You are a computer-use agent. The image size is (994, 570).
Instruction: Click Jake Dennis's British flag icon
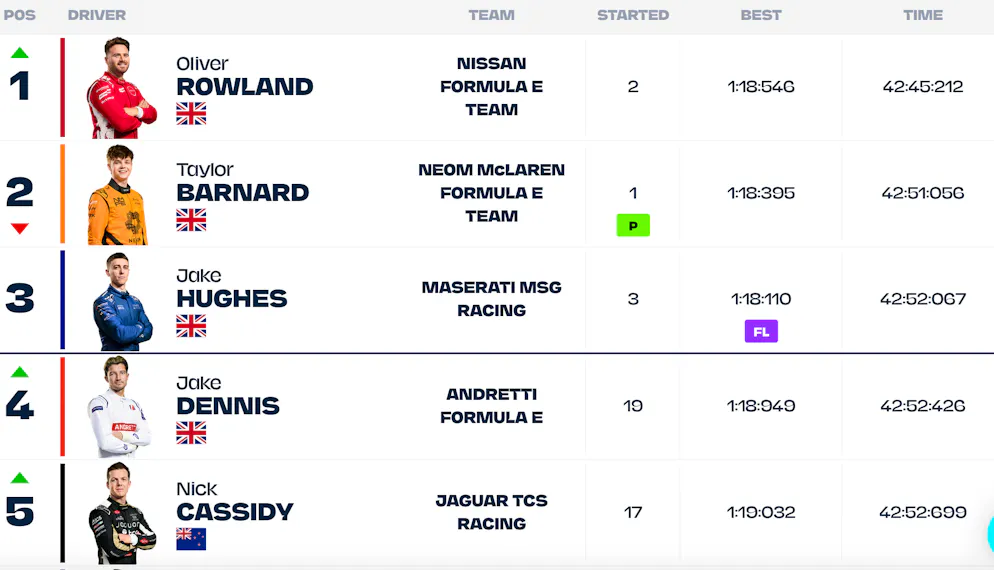pyautogui.click(x=191, y=433)
